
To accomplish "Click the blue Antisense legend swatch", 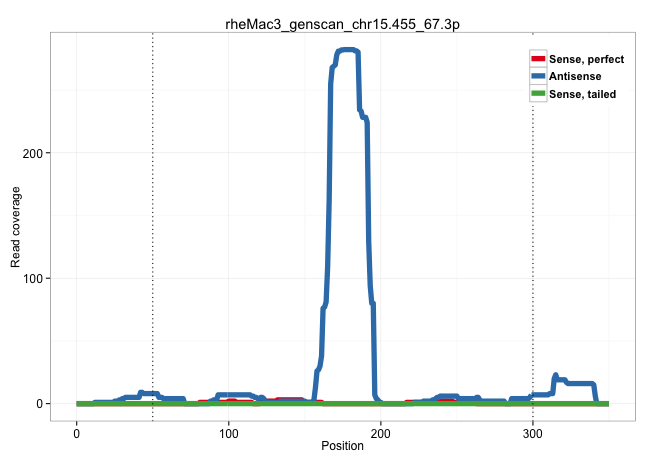I will [x=538, y=77].
